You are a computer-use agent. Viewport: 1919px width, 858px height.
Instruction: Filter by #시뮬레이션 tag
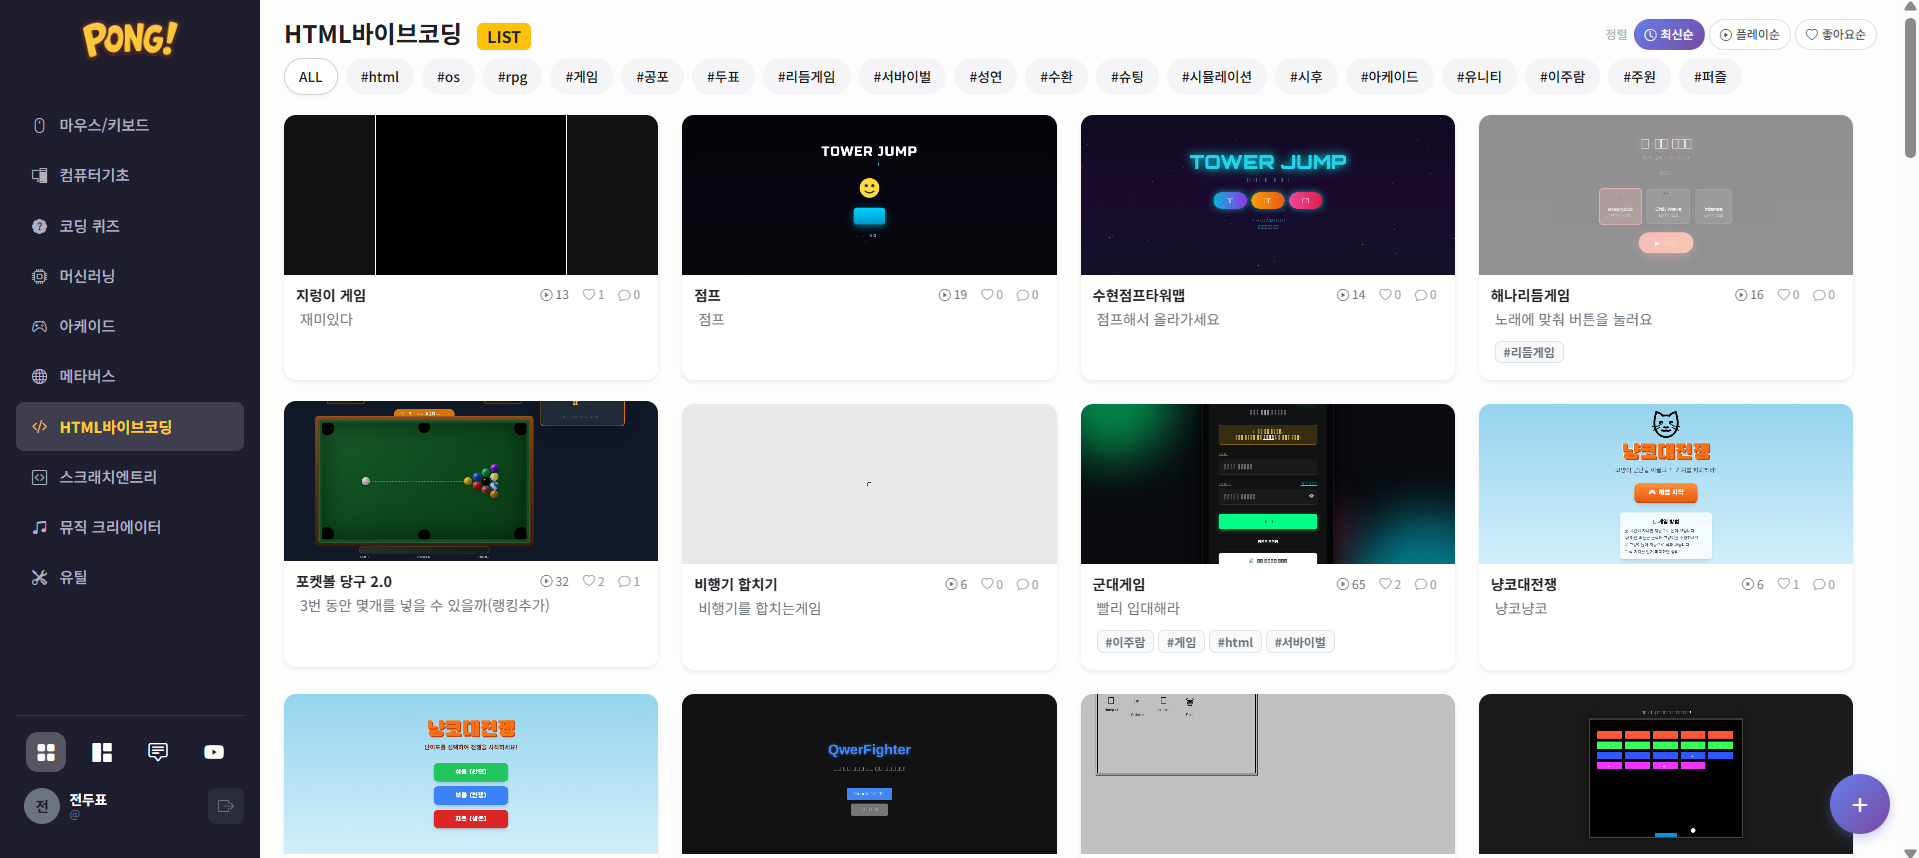pyautogui.click(x=1217, y=77)
